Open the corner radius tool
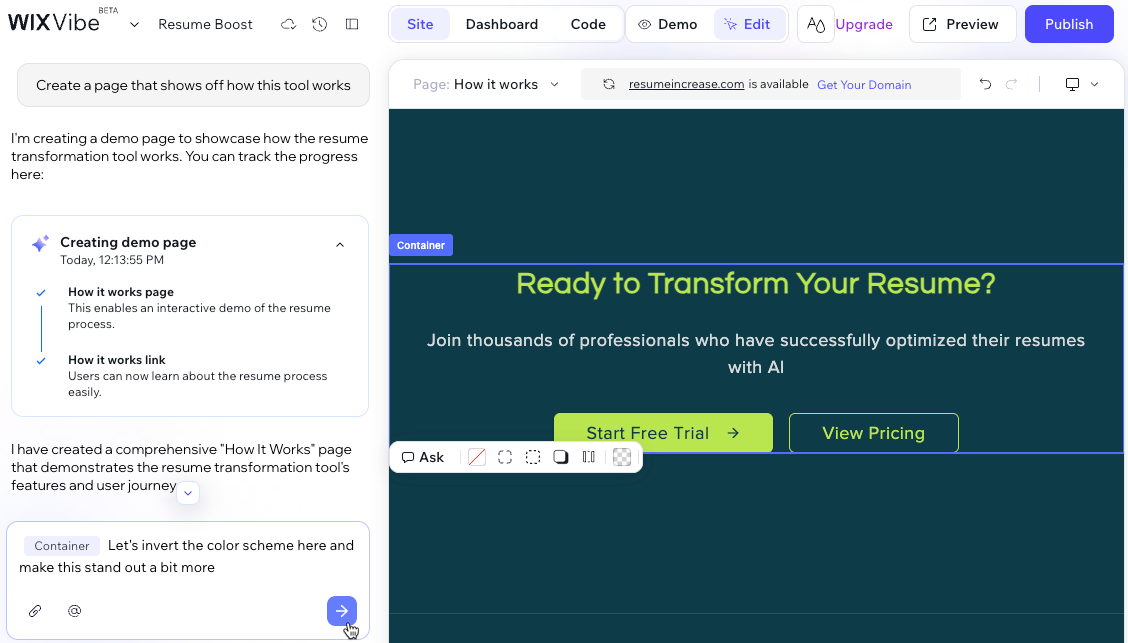The height and width of the screenshot is (643, 1128). pos(505,457)
